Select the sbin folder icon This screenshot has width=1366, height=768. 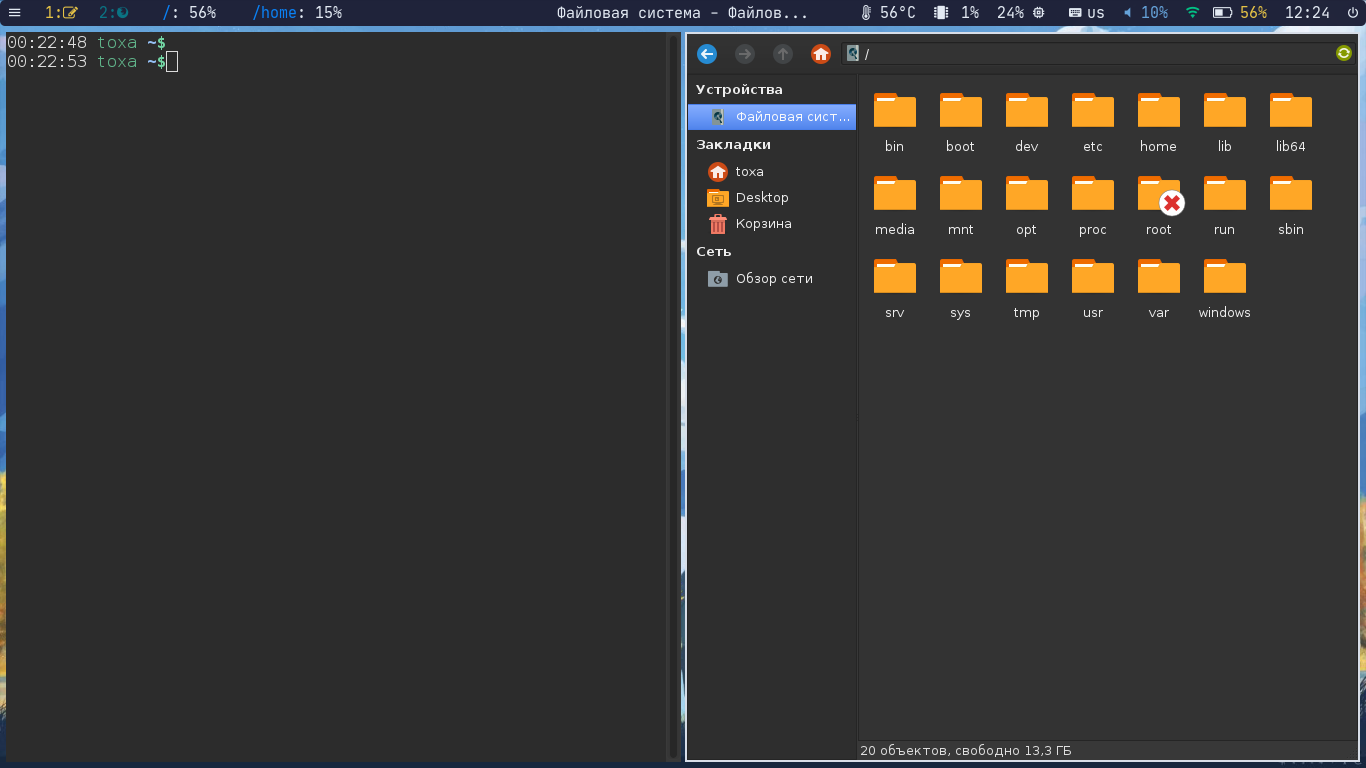(x=1291, y=193)
